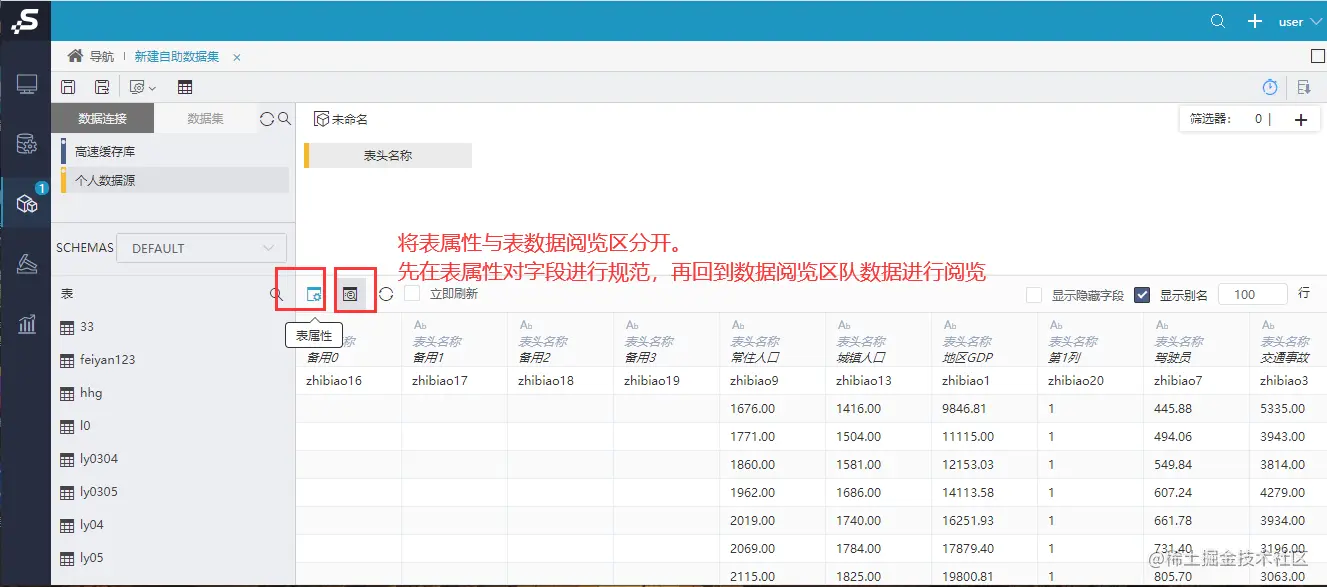Click the export icon at the top right corner
Viewport: 1327px width, 587px height.
(x=1304, y=87)
